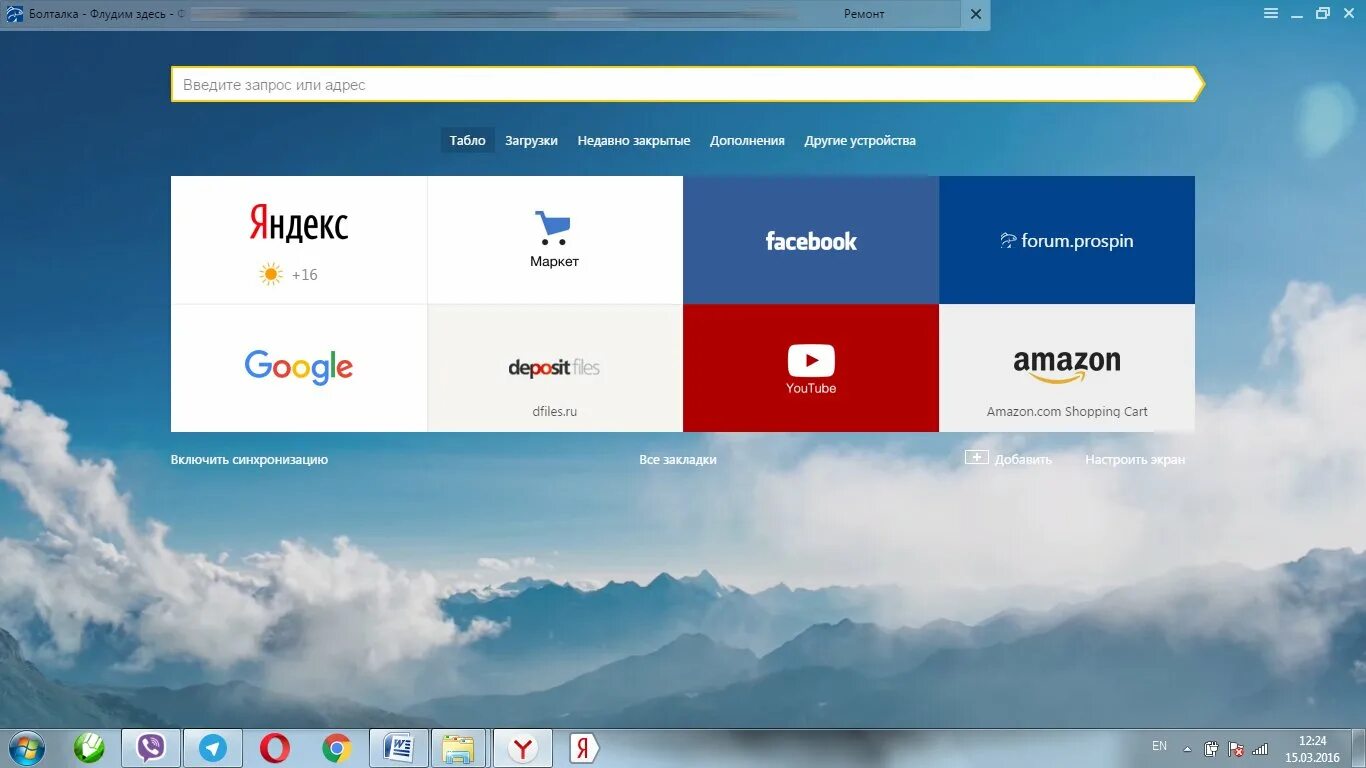Screen dimensions: 1366x768
Task: Open Telegram from the taskbar
Action: 213,748
